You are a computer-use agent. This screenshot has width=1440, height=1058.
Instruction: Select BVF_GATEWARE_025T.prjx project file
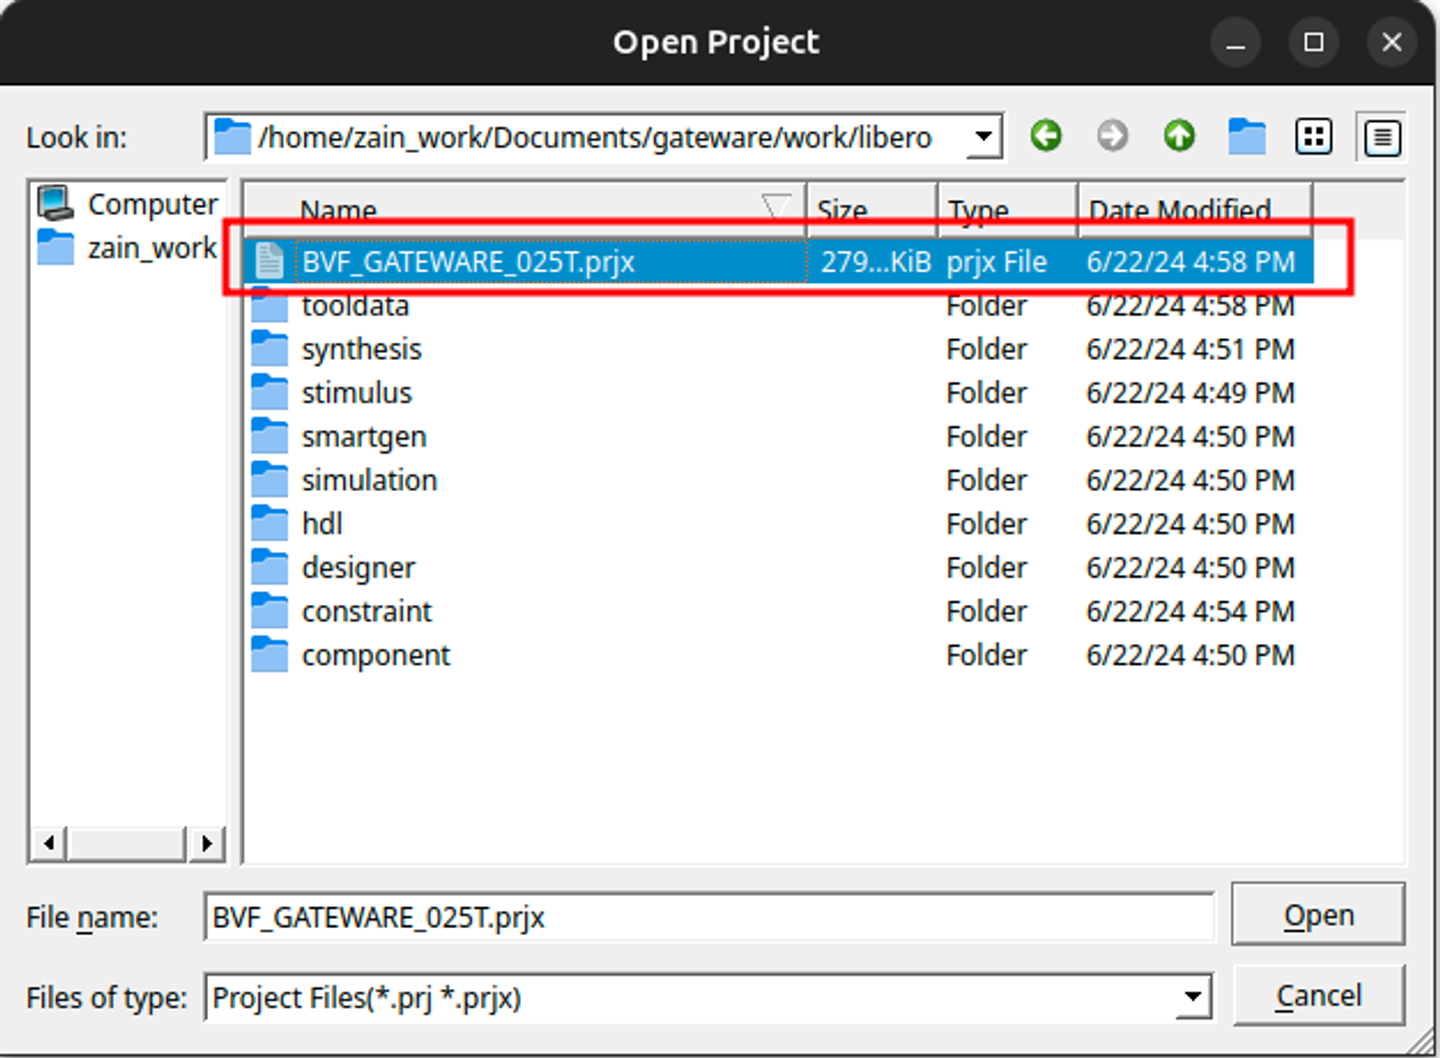pos(468,262)
